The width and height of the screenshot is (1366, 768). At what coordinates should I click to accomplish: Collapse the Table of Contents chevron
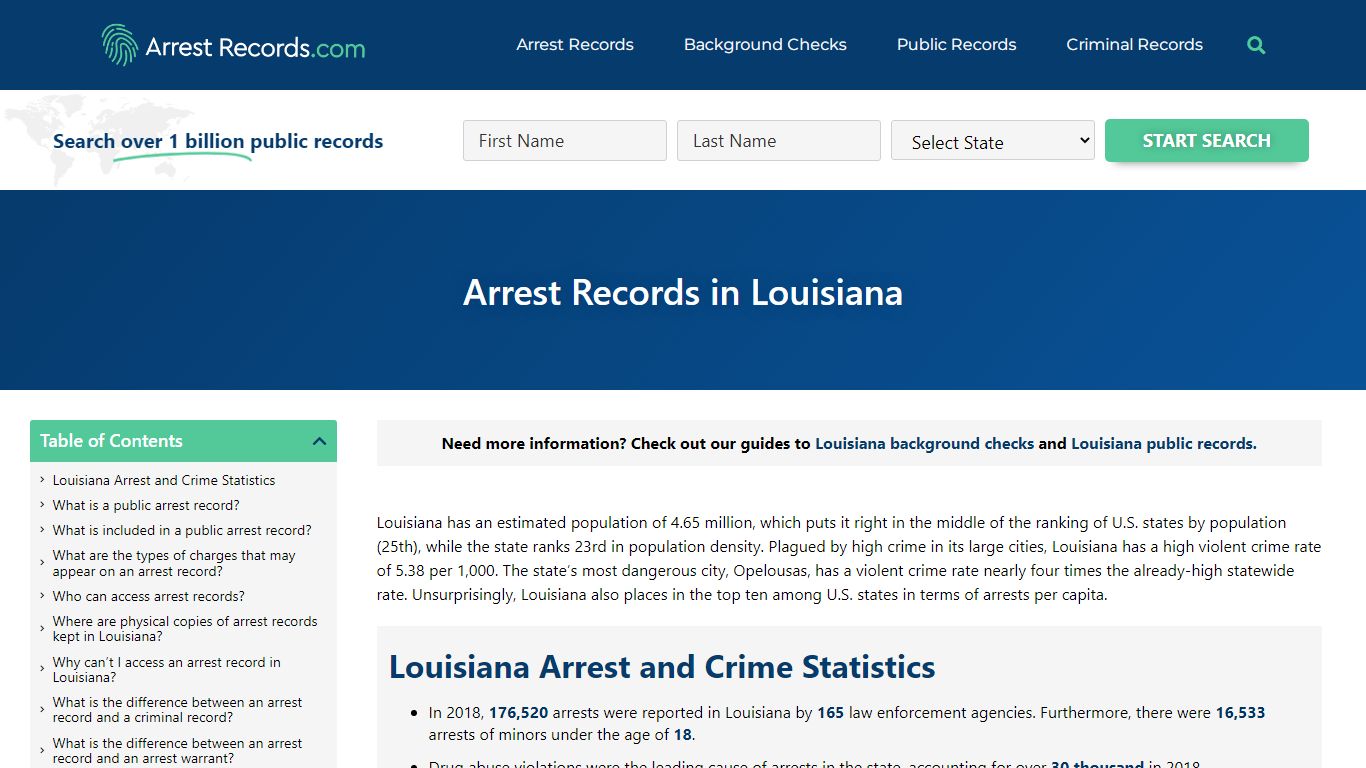coord(319,441)
